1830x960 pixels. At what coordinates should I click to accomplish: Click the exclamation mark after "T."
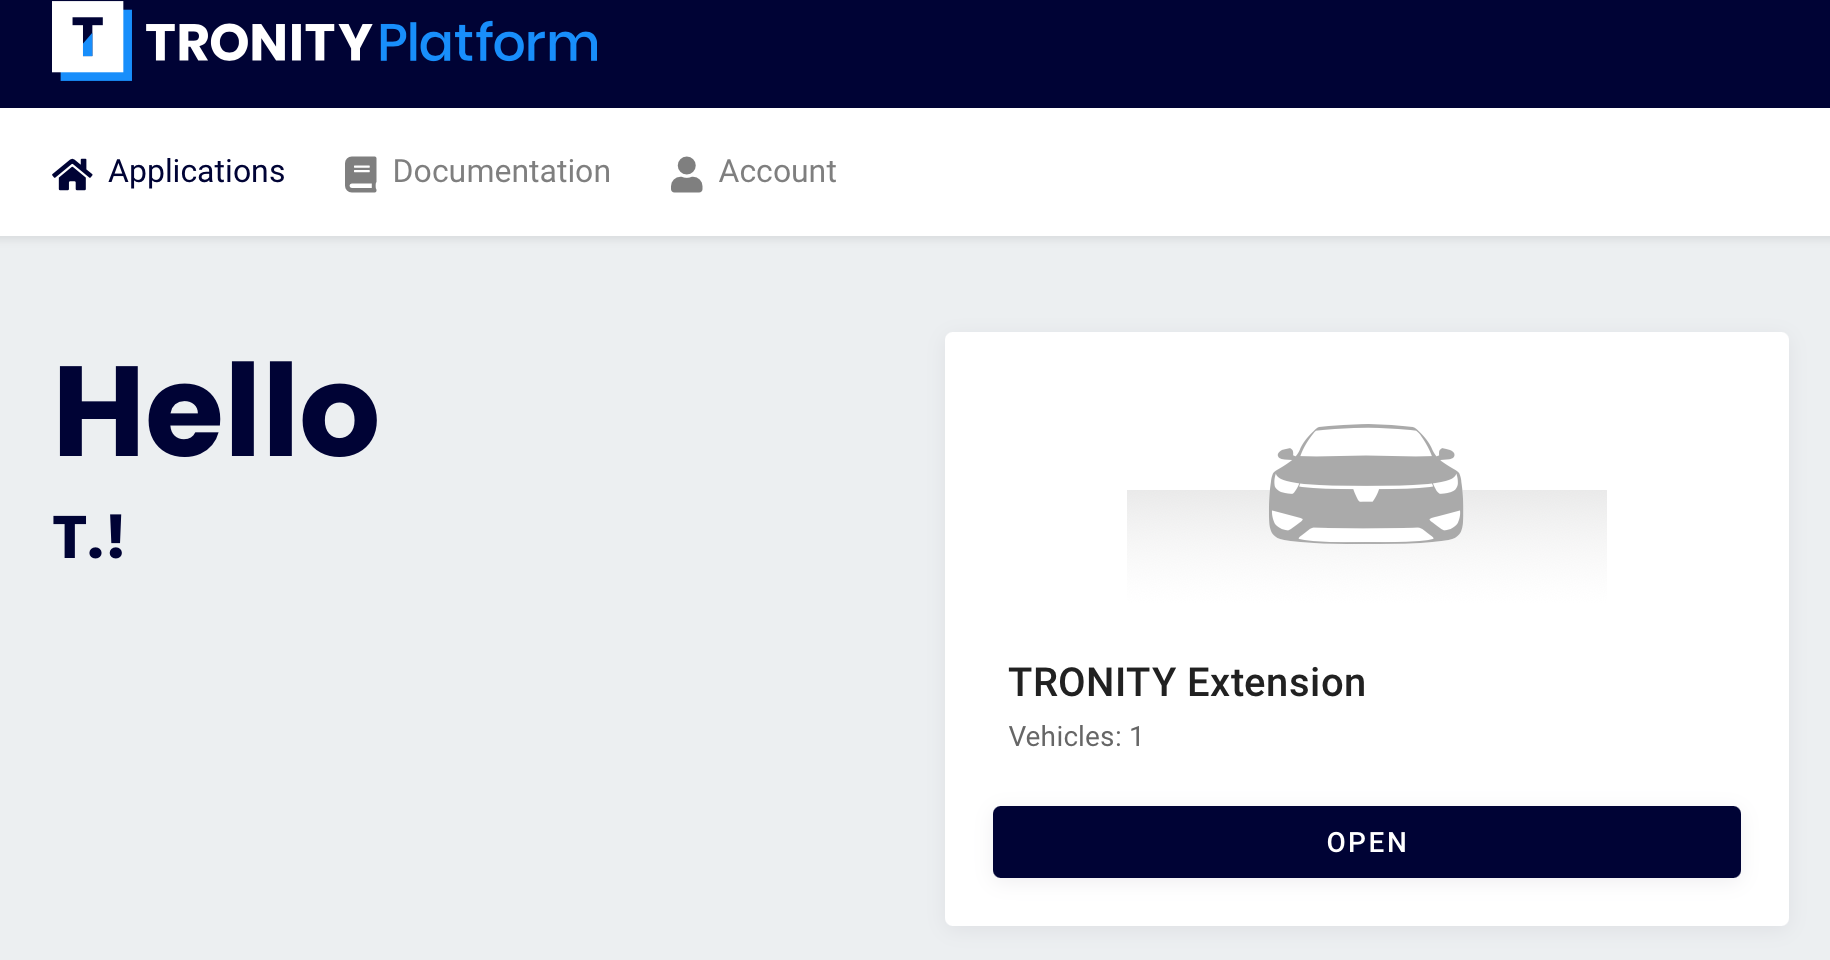point(116,538)
